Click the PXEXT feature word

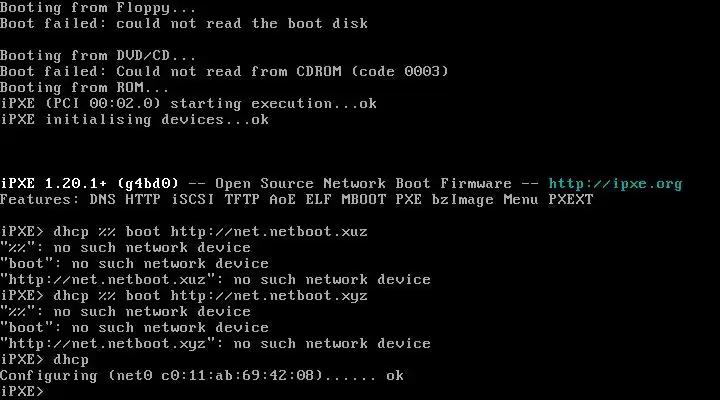pos(569,199)
